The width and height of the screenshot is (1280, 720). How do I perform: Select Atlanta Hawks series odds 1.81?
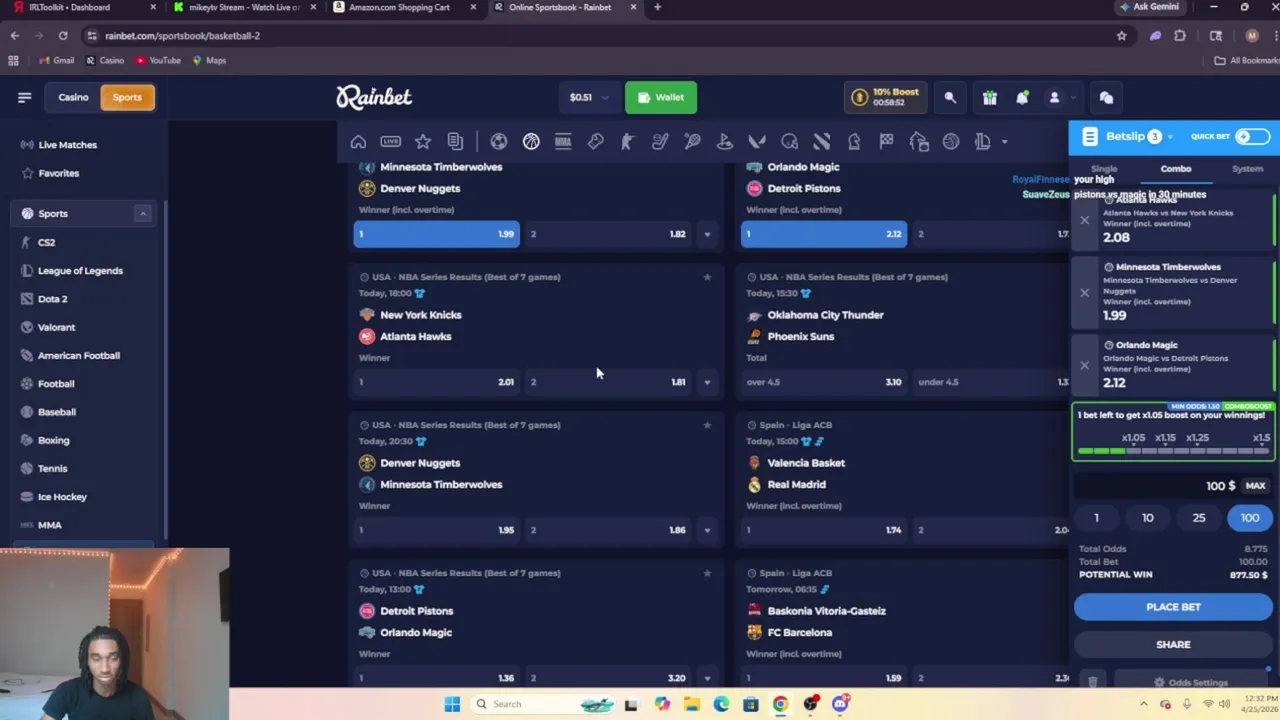coord(608,382)
